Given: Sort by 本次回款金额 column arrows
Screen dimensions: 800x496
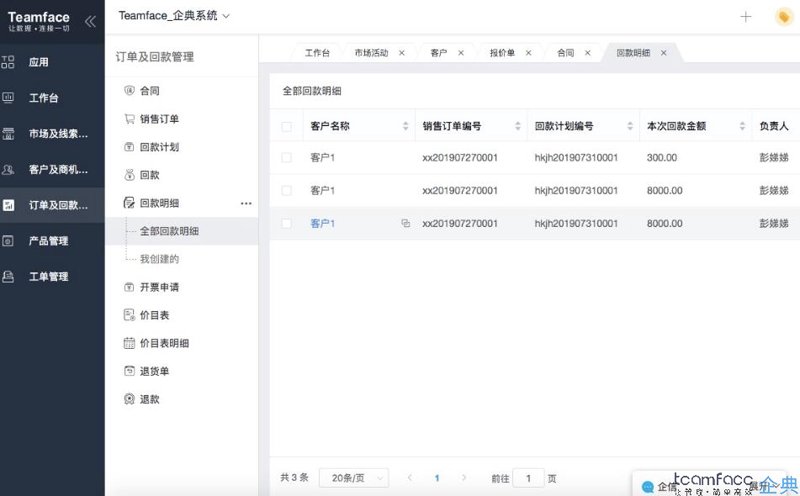Looking at the screenshot, I should click(x=742, y=126).
